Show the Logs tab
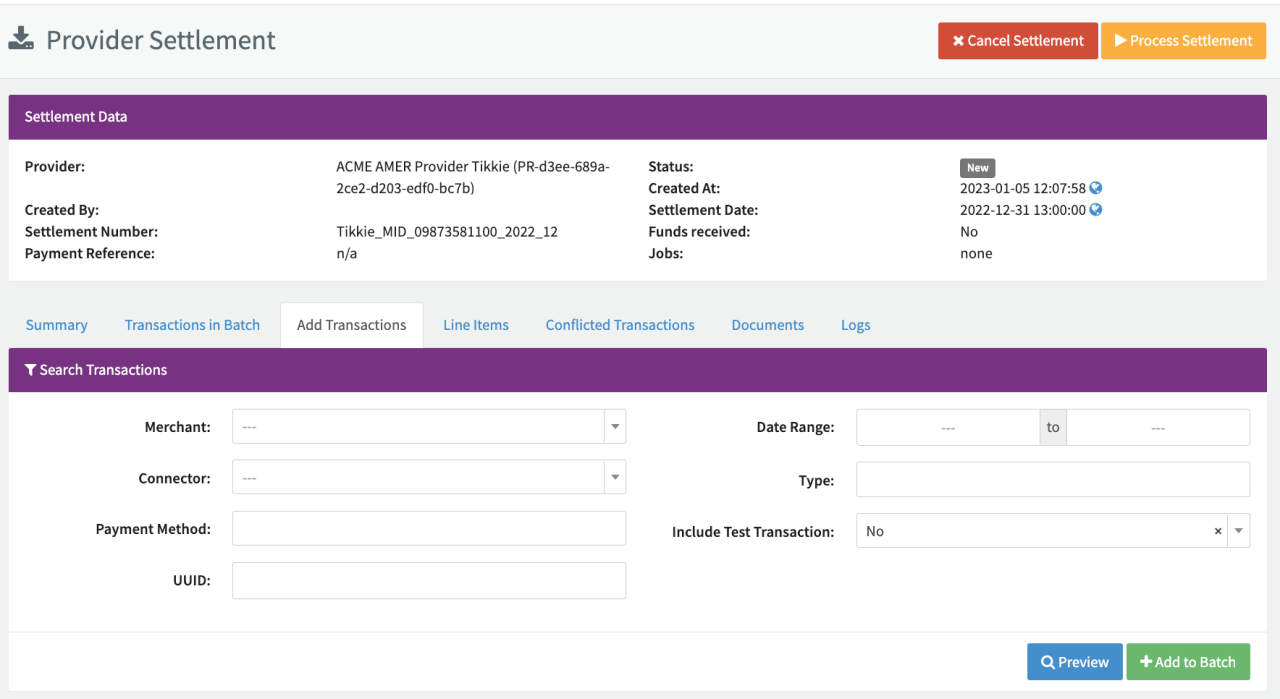 855,325
